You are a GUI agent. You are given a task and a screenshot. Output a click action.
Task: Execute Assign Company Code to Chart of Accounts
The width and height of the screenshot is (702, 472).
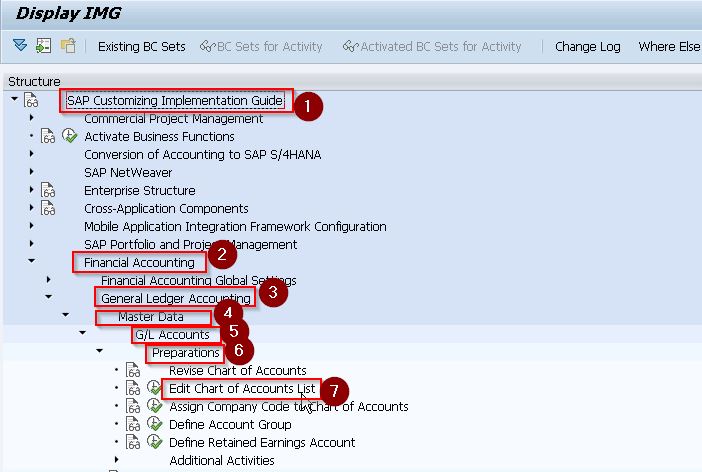154,406
